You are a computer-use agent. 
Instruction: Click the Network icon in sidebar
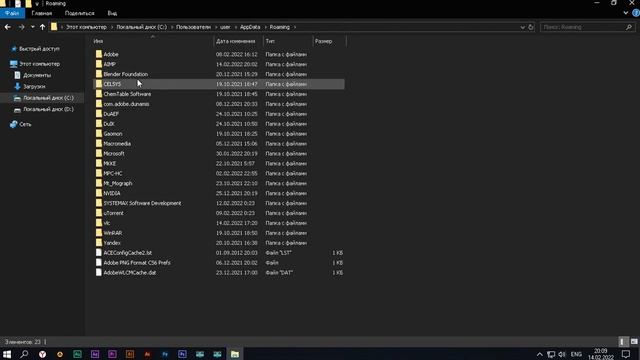pos(14,124)
